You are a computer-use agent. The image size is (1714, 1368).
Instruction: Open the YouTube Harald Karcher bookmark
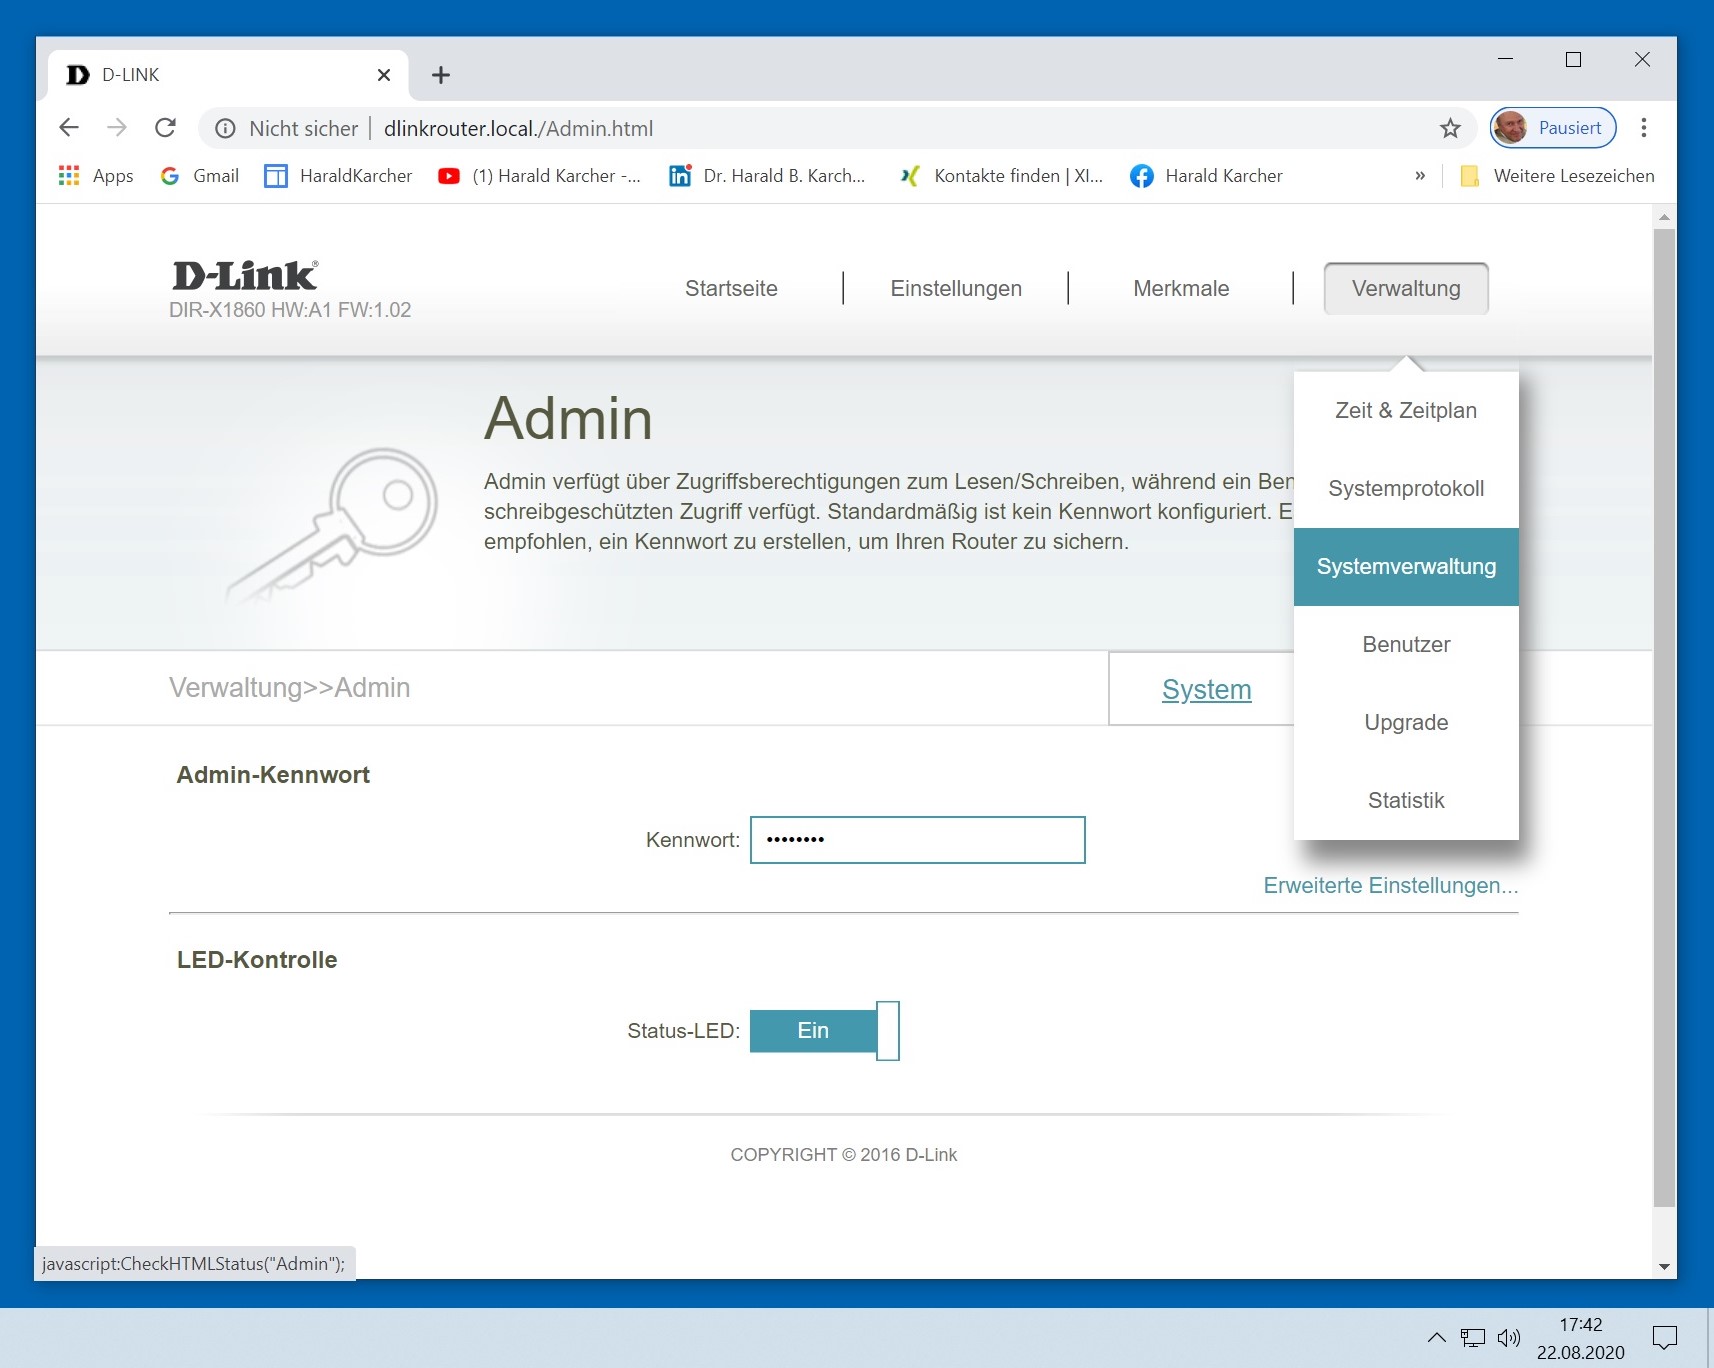pyautogui.click(x=540, y=176)
